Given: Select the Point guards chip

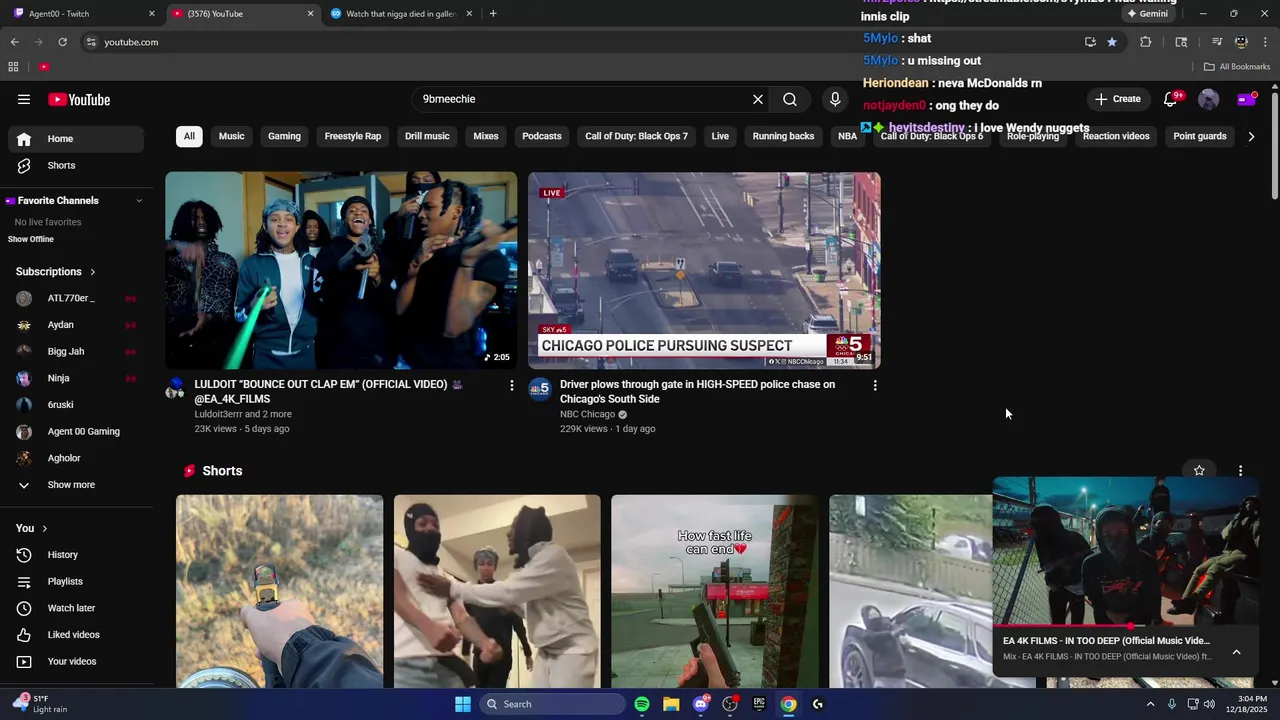Looking at the screenshot, I should point(1200,136).
